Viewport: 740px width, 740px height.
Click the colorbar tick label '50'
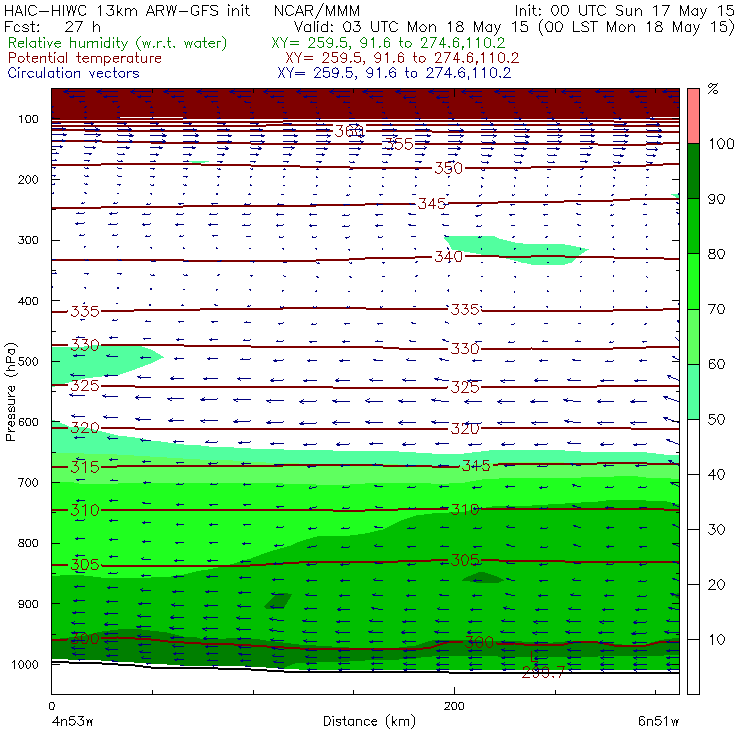click(716, 420)
